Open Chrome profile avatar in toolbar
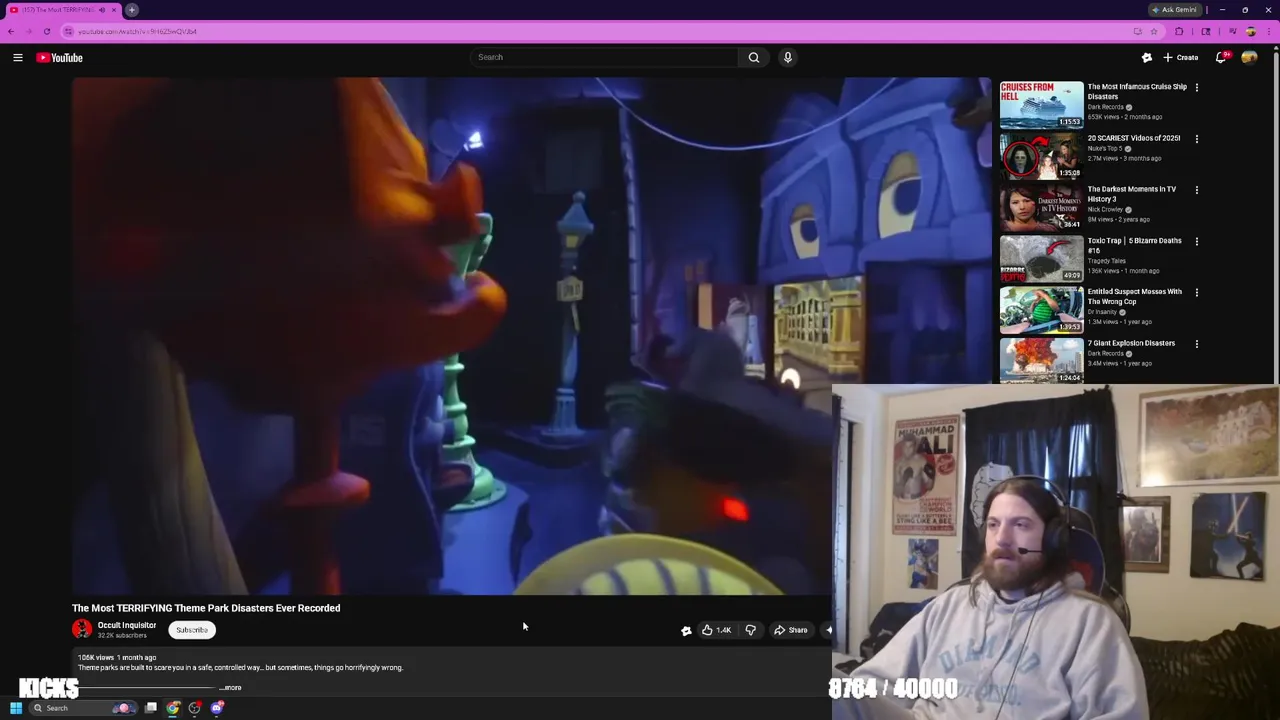The width and height of the screenshot is (1280, 720). (x=1250, y=31)
